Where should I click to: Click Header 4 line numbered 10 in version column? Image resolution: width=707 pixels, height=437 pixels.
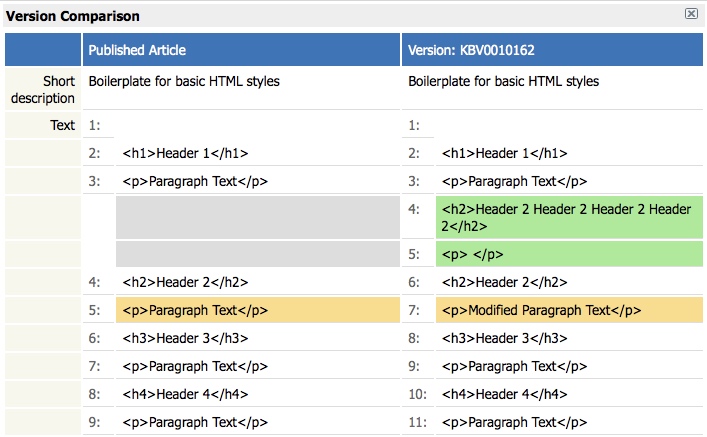point(505,394)
